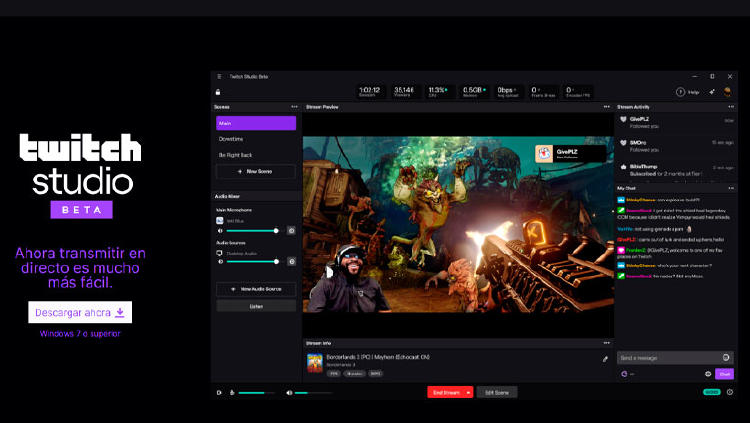Image resolution: width=750 pixels, height=423 pixels.
Task: Click New Audio Source button
Action: 256,289
